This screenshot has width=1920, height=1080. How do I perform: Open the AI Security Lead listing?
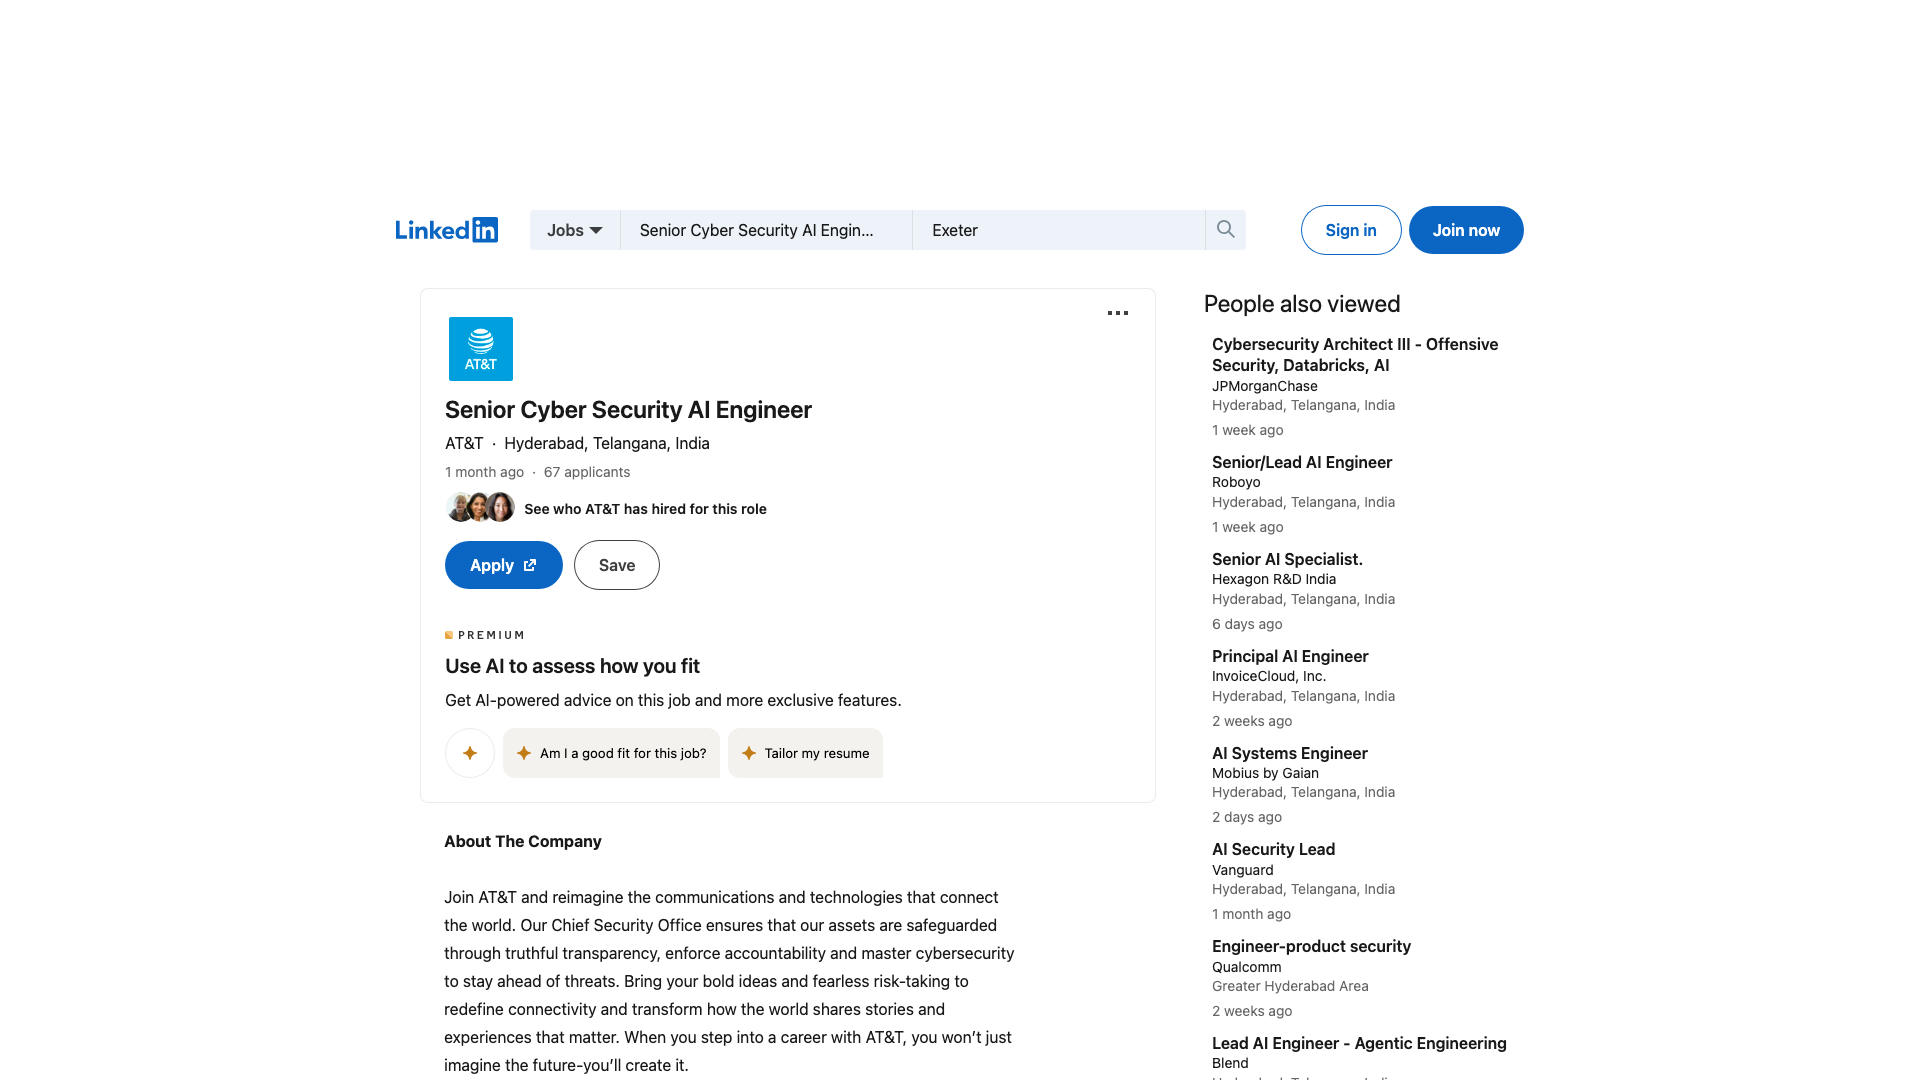coord(1273,849)
